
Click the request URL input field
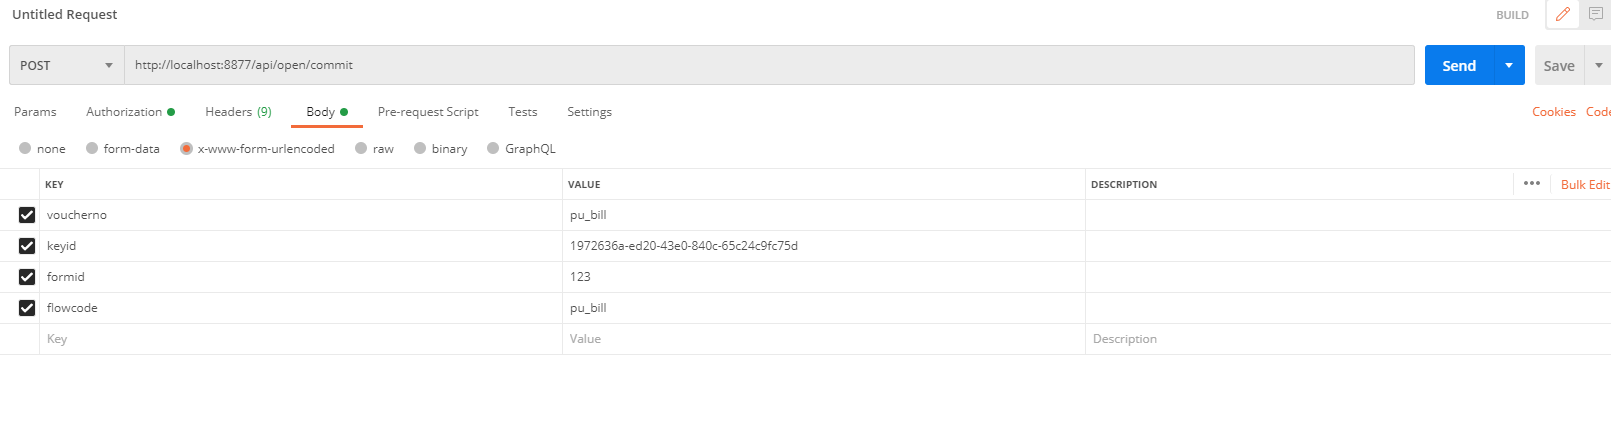pos(769,65)
